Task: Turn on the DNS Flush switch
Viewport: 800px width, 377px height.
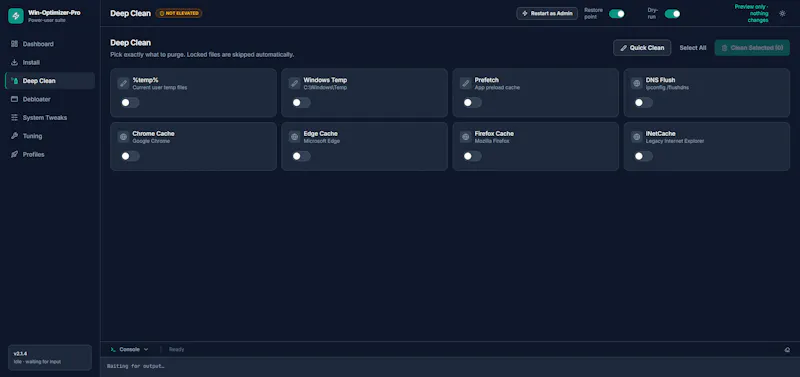Action: (643, 103)
